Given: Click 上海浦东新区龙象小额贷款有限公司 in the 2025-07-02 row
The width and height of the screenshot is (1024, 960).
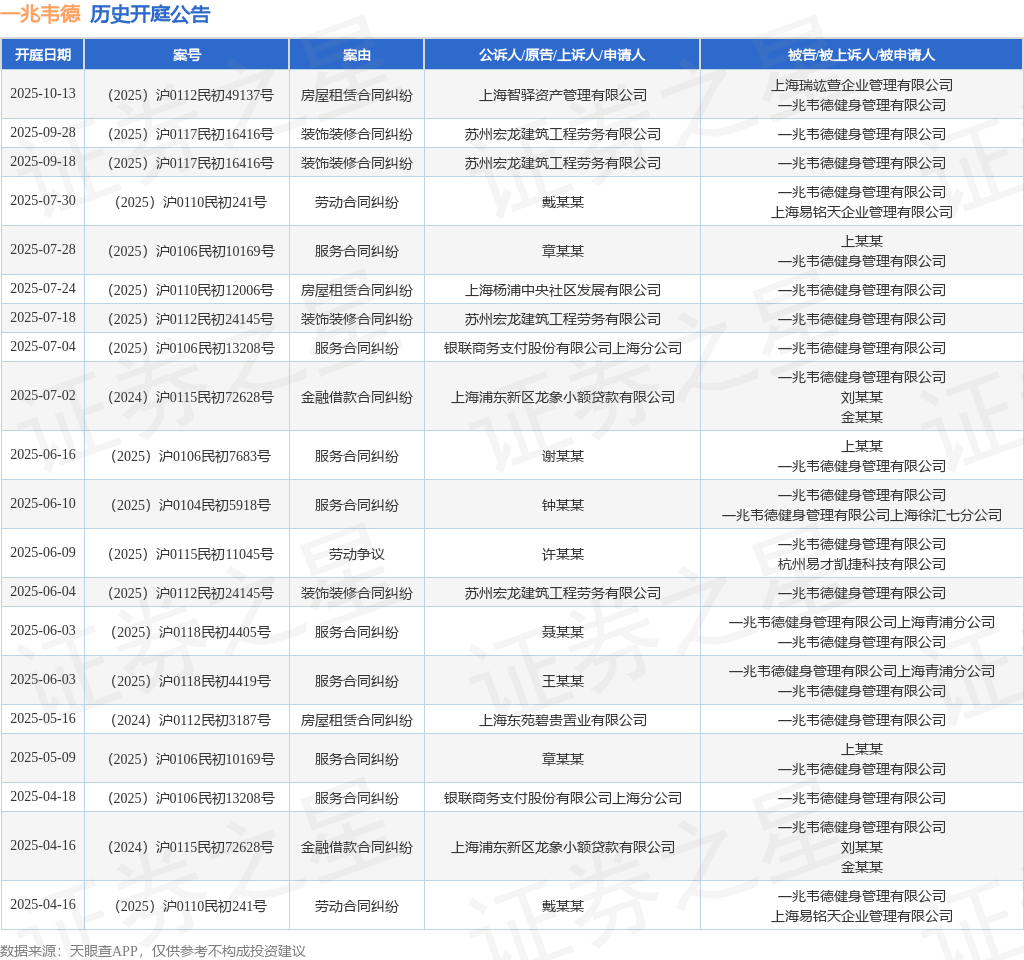Looking at the screenshot, I should [x=563, y=397].
